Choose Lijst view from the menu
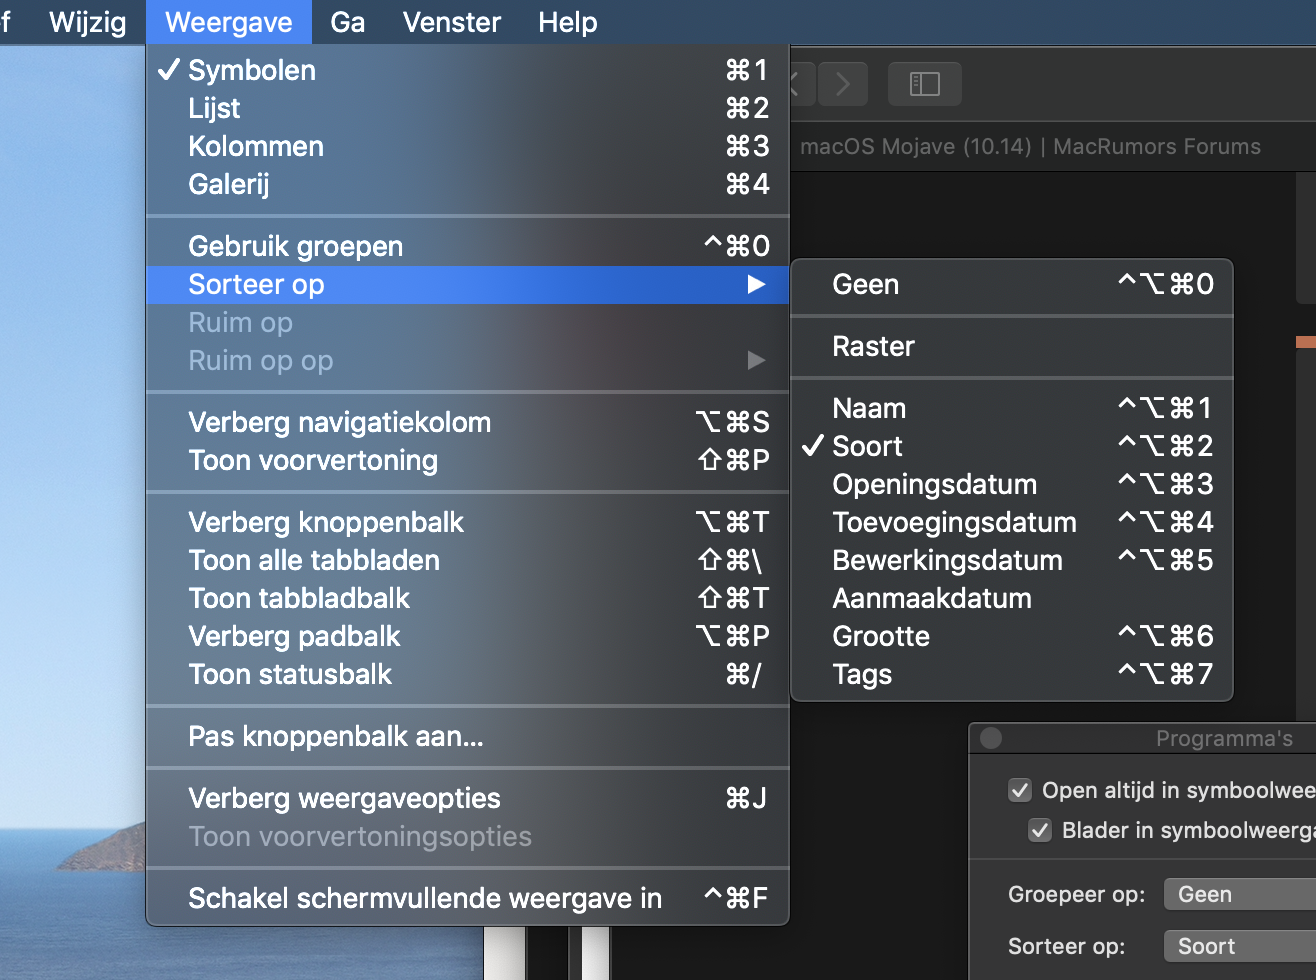The height and width of the screenshot is (980, 1316). point(214,108)
